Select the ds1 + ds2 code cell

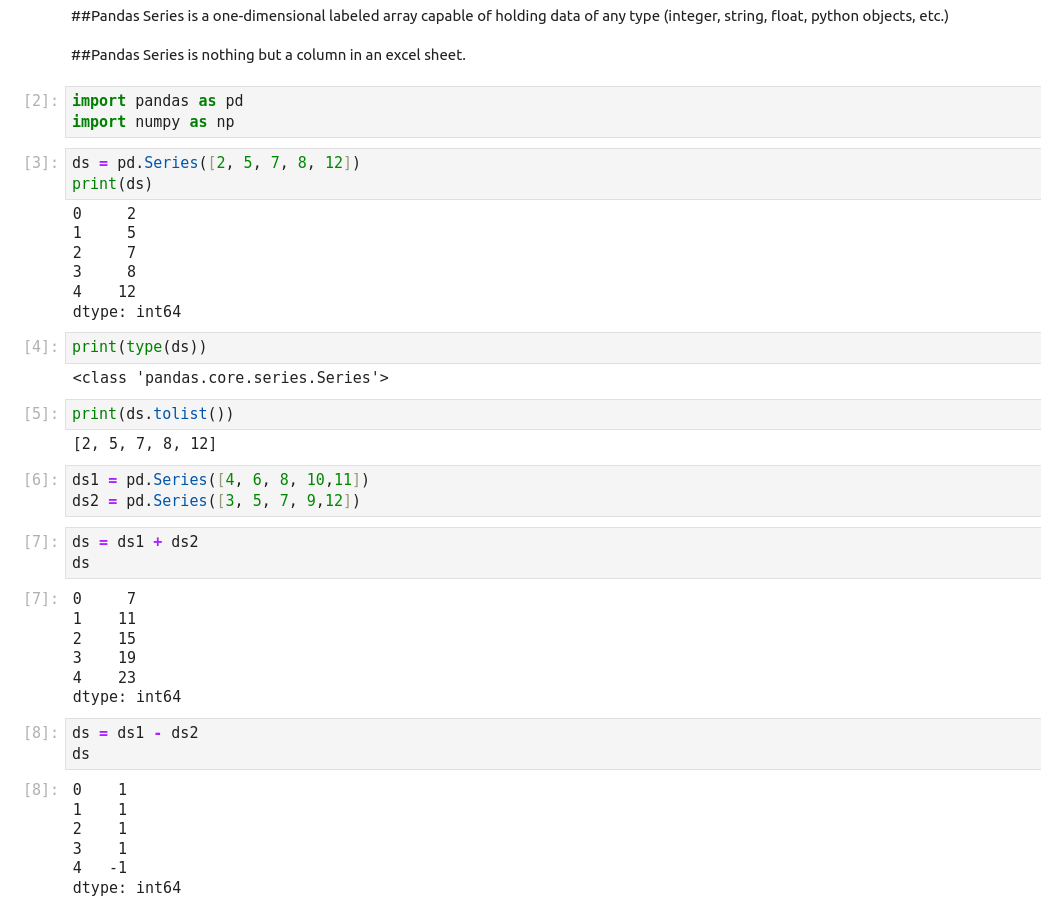pyautogui.click(x=552, y=553)
